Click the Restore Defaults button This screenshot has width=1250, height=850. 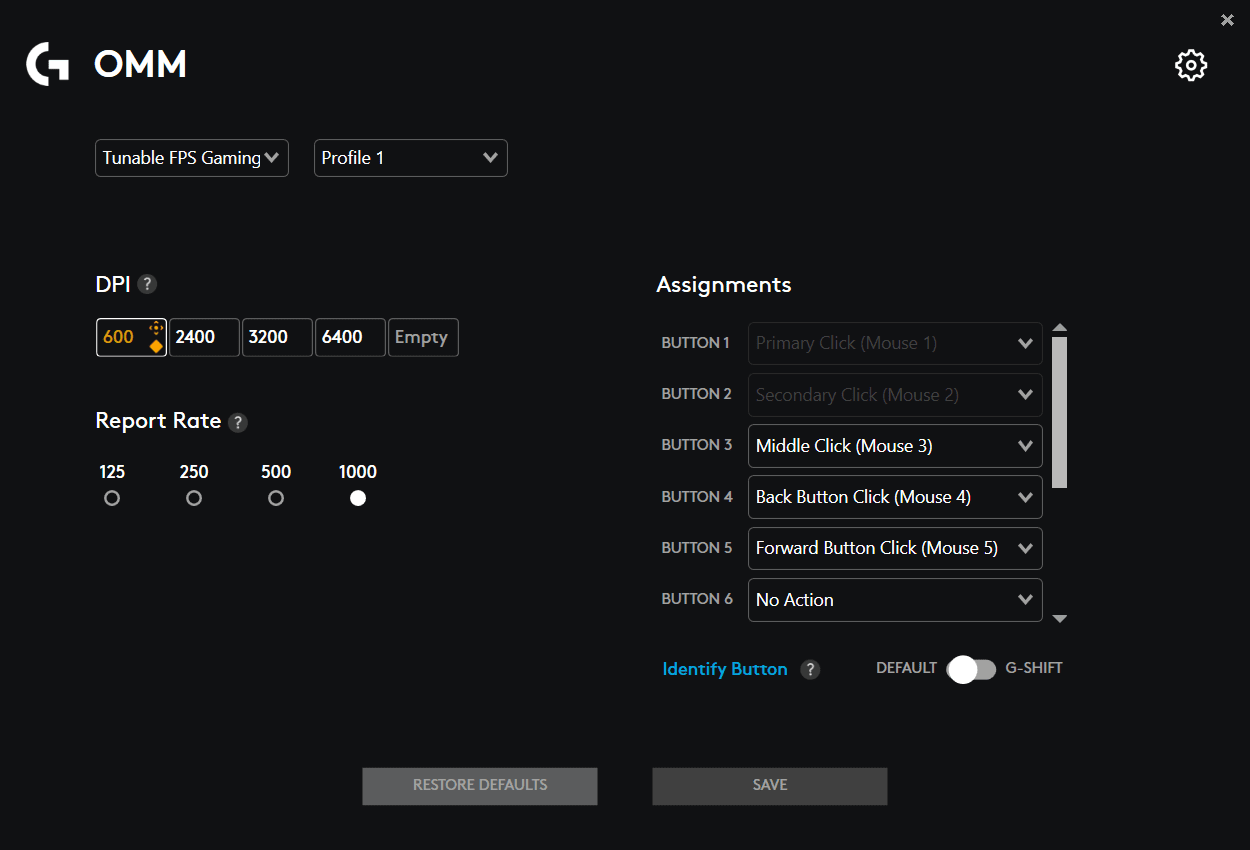(480, 786)
